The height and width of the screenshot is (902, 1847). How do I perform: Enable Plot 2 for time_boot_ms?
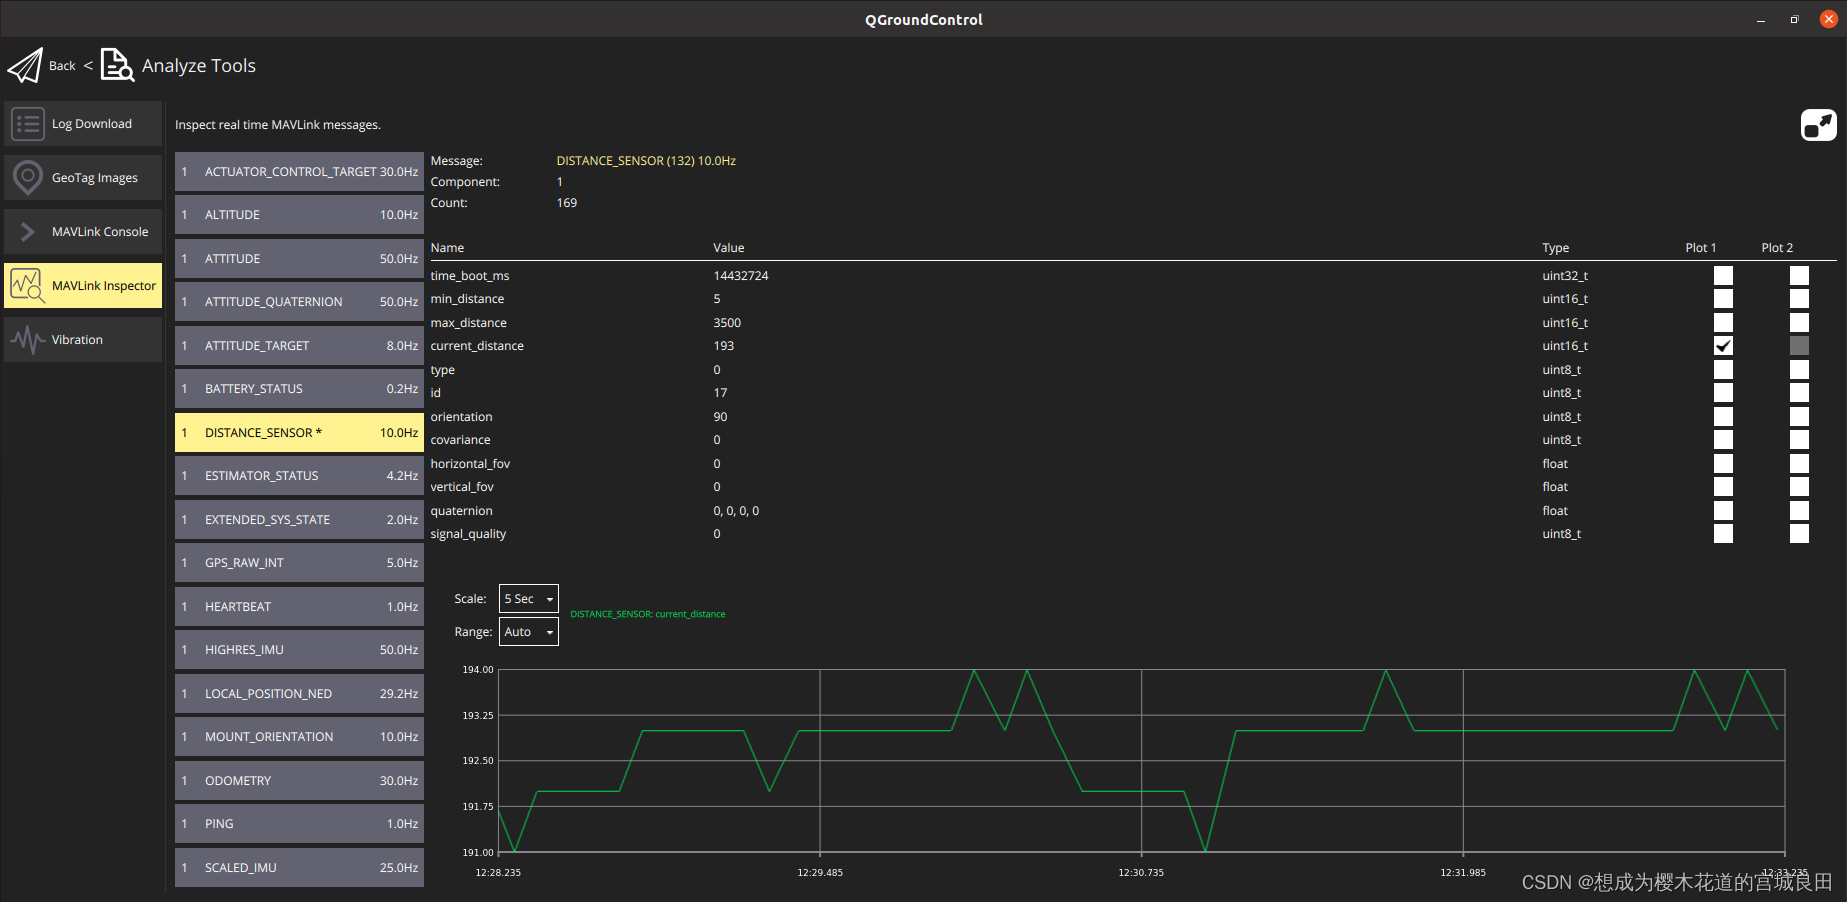pos(1799,276)
